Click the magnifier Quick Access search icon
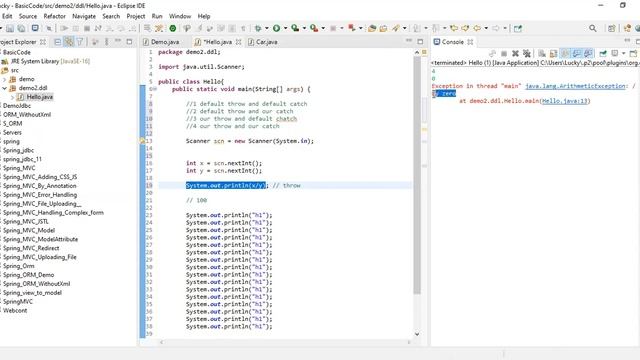This screenshot has height=360, width=640. click(x=593, y=28)
